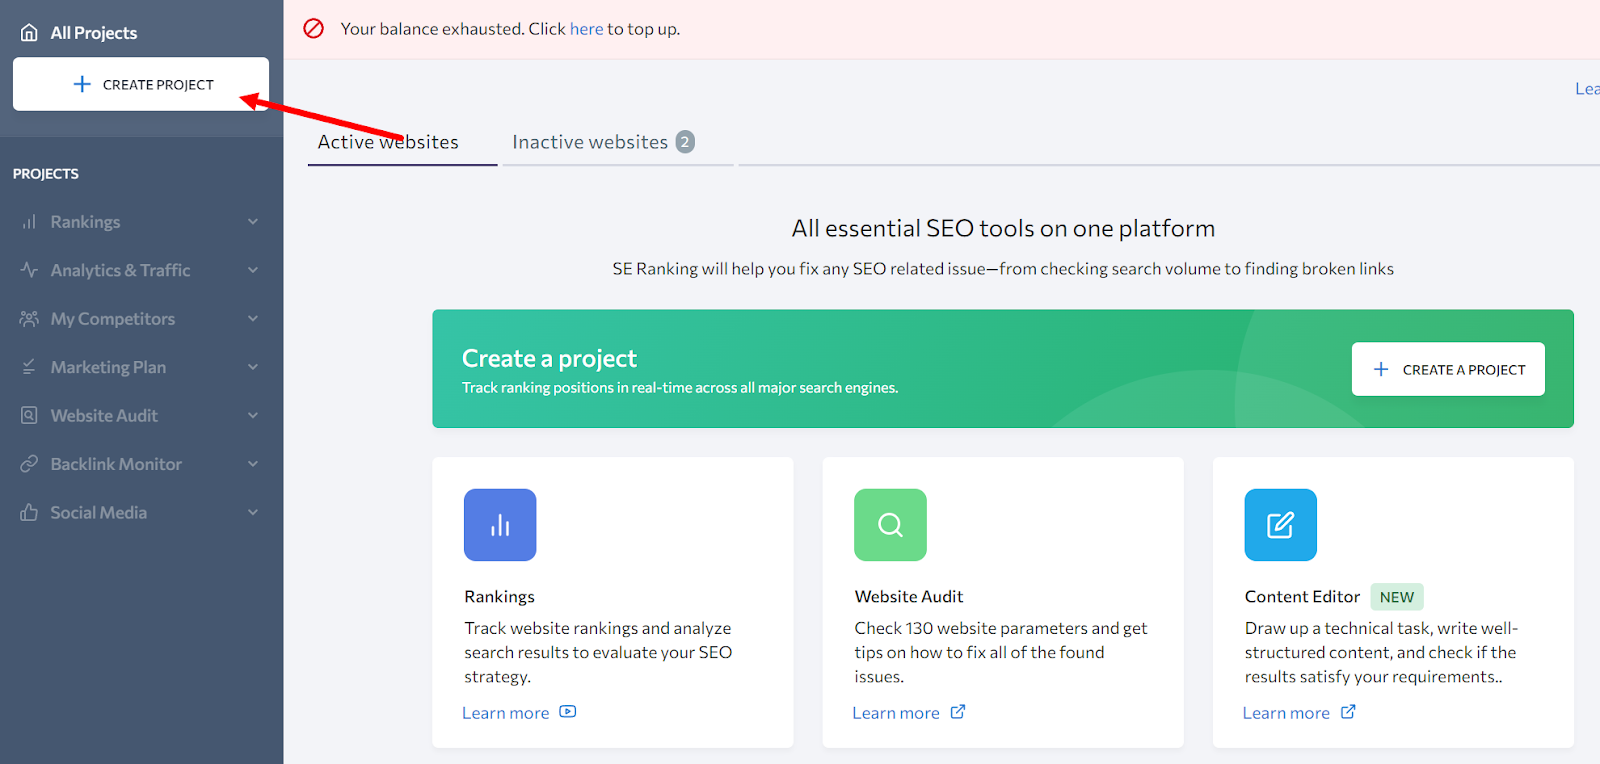Click the video icon beside Rankings Learn more
Image resolution: width=1600 pixels, height=764 pixels.
[x=568, y=712]
